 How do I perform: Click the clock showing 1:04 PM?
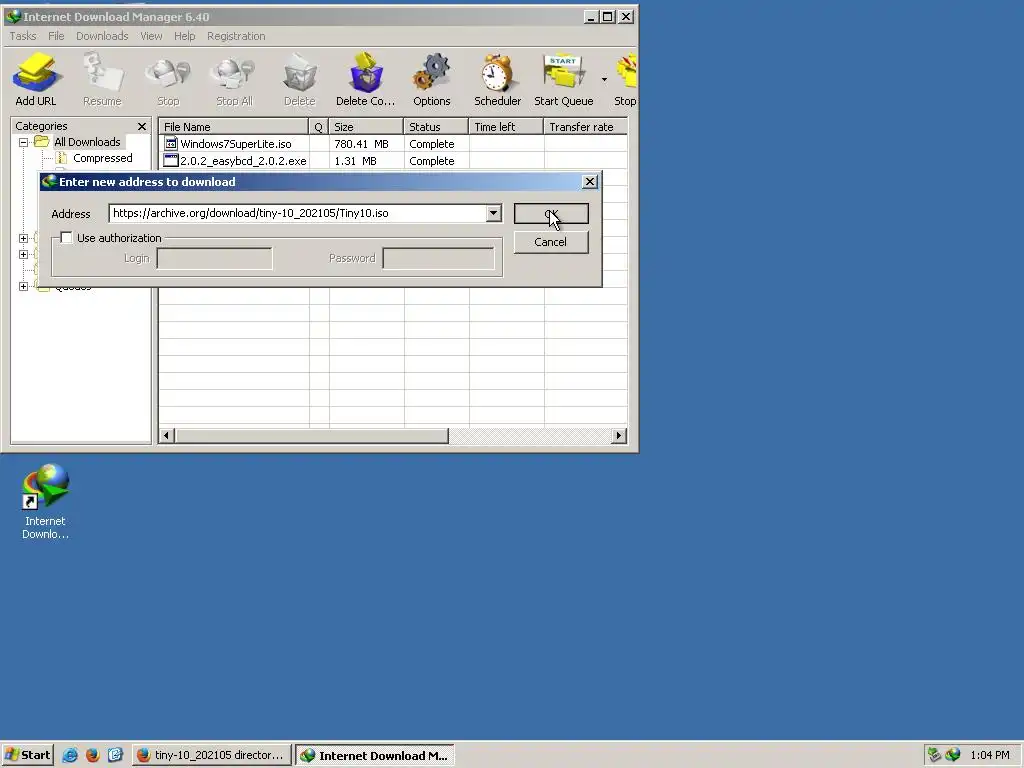tap(990, 755)
